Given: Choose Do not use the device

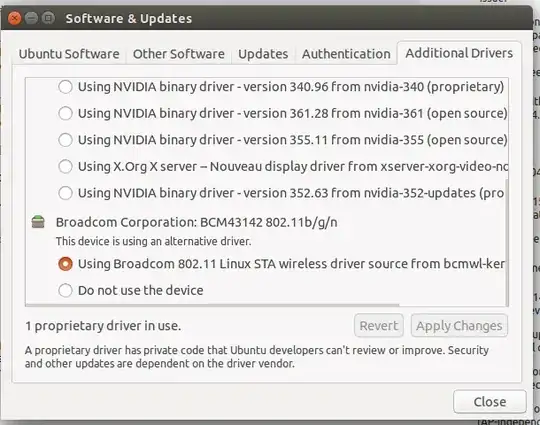Looking at the screenshot, I should coord(65,290).
